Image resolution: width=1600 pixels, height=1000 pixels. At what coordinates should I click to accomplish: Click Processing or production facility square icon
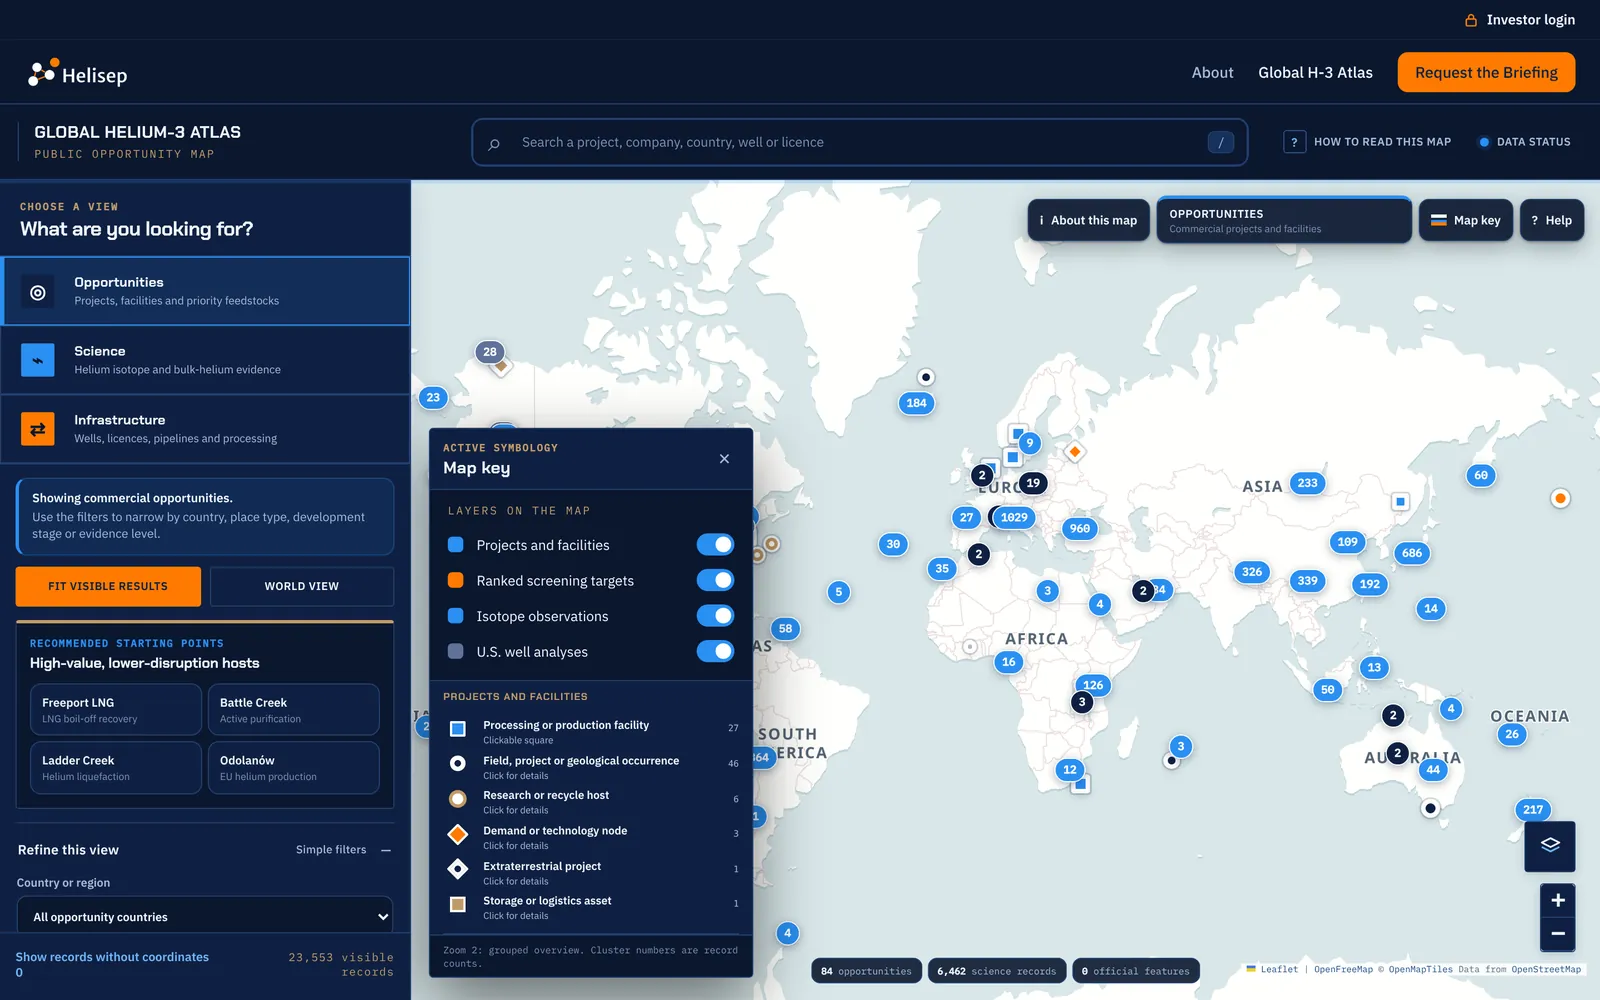(x=458, y=729)
